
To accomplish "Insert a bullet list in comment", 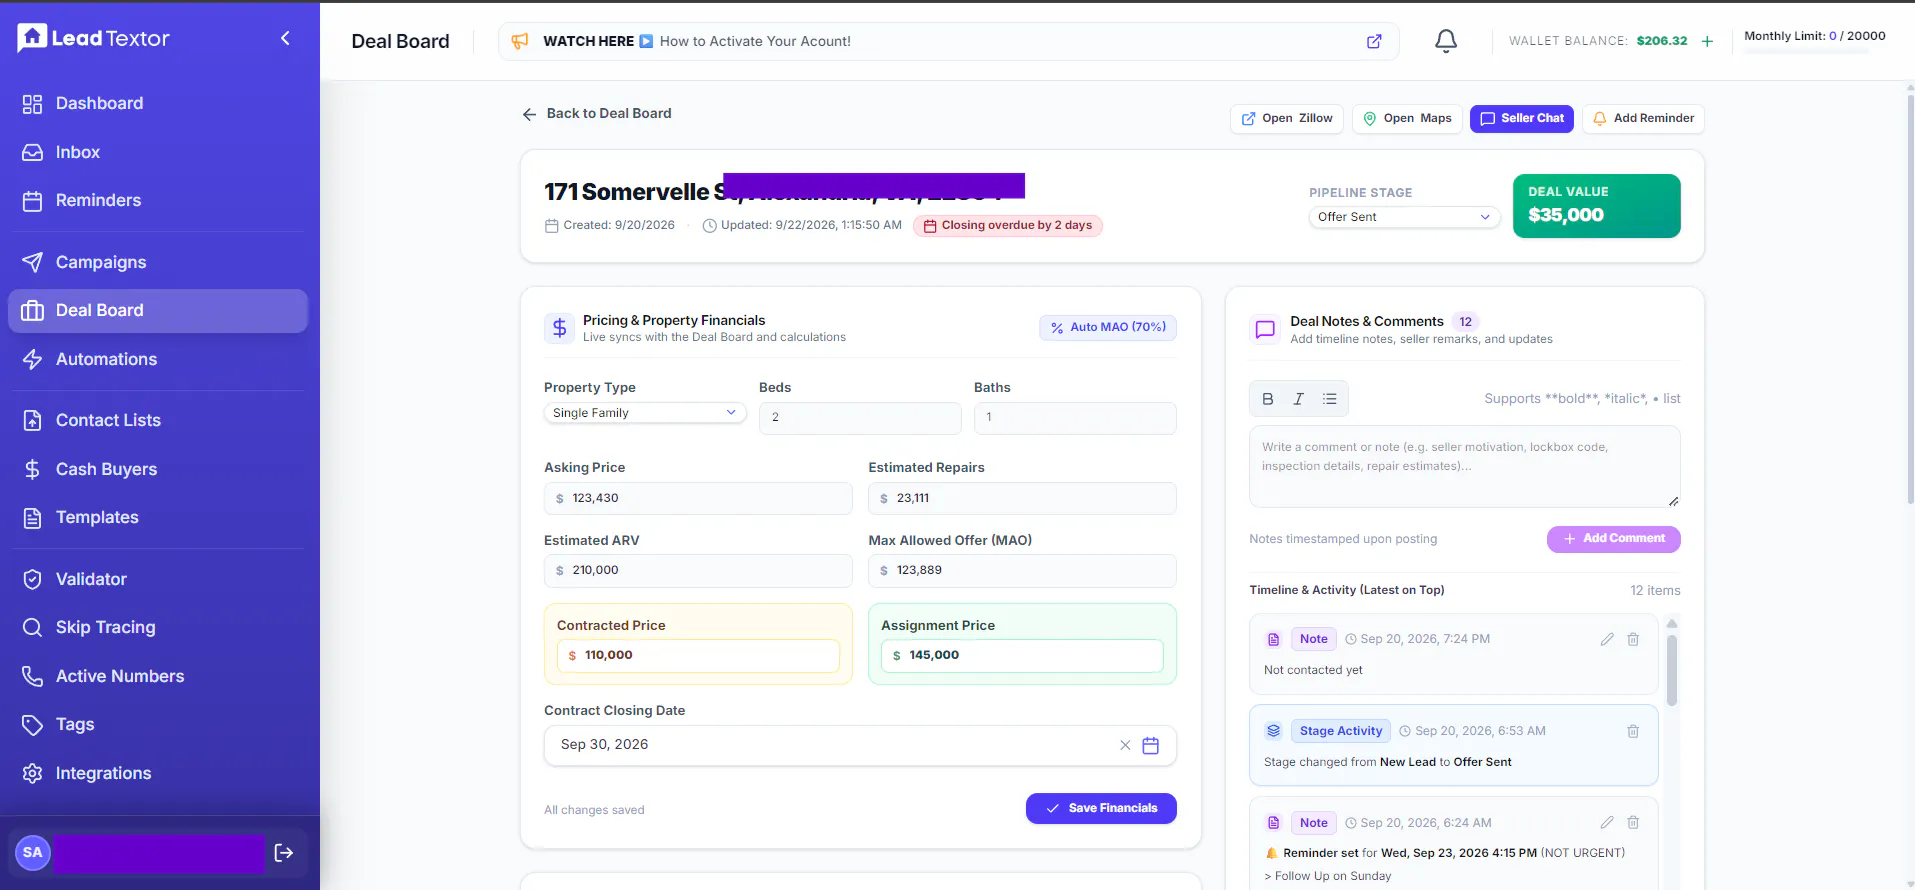I will (1330, 398).
